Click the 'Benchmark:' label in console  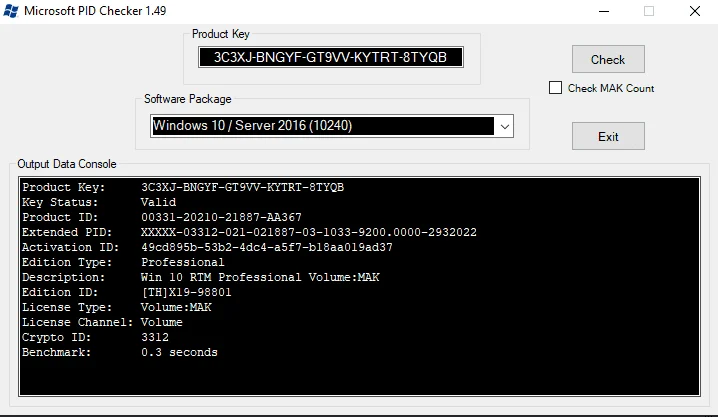tap(56, 352)
